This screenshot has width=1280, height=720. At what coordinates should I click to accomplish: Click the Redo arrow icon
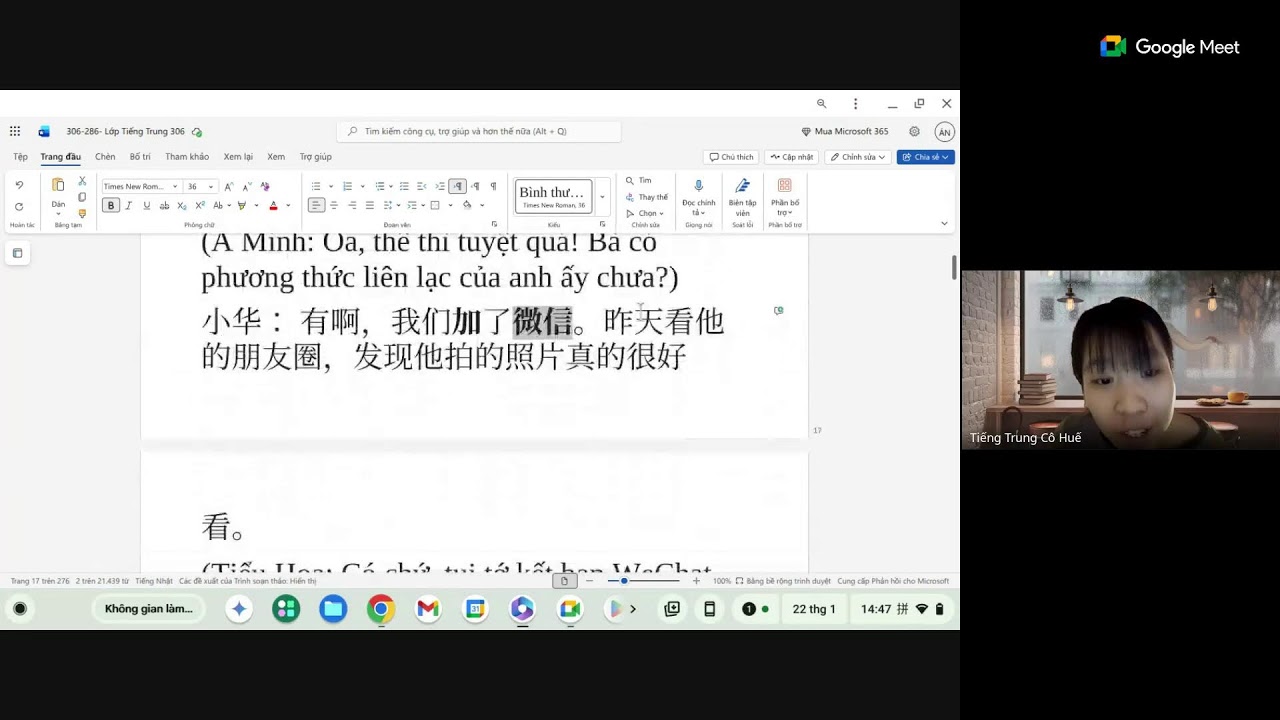(19, 207)
